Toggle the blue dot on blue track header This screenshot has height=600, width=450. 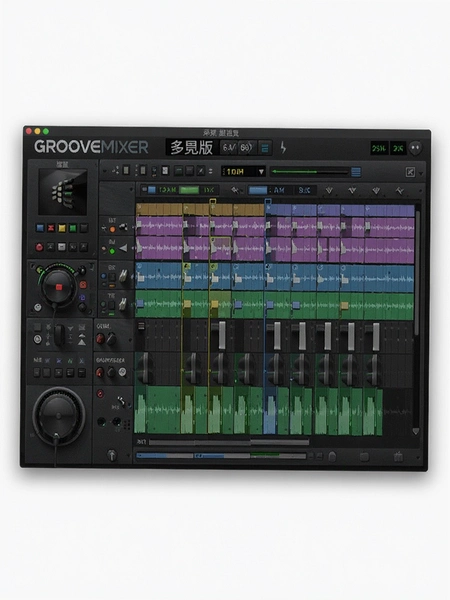103,276
